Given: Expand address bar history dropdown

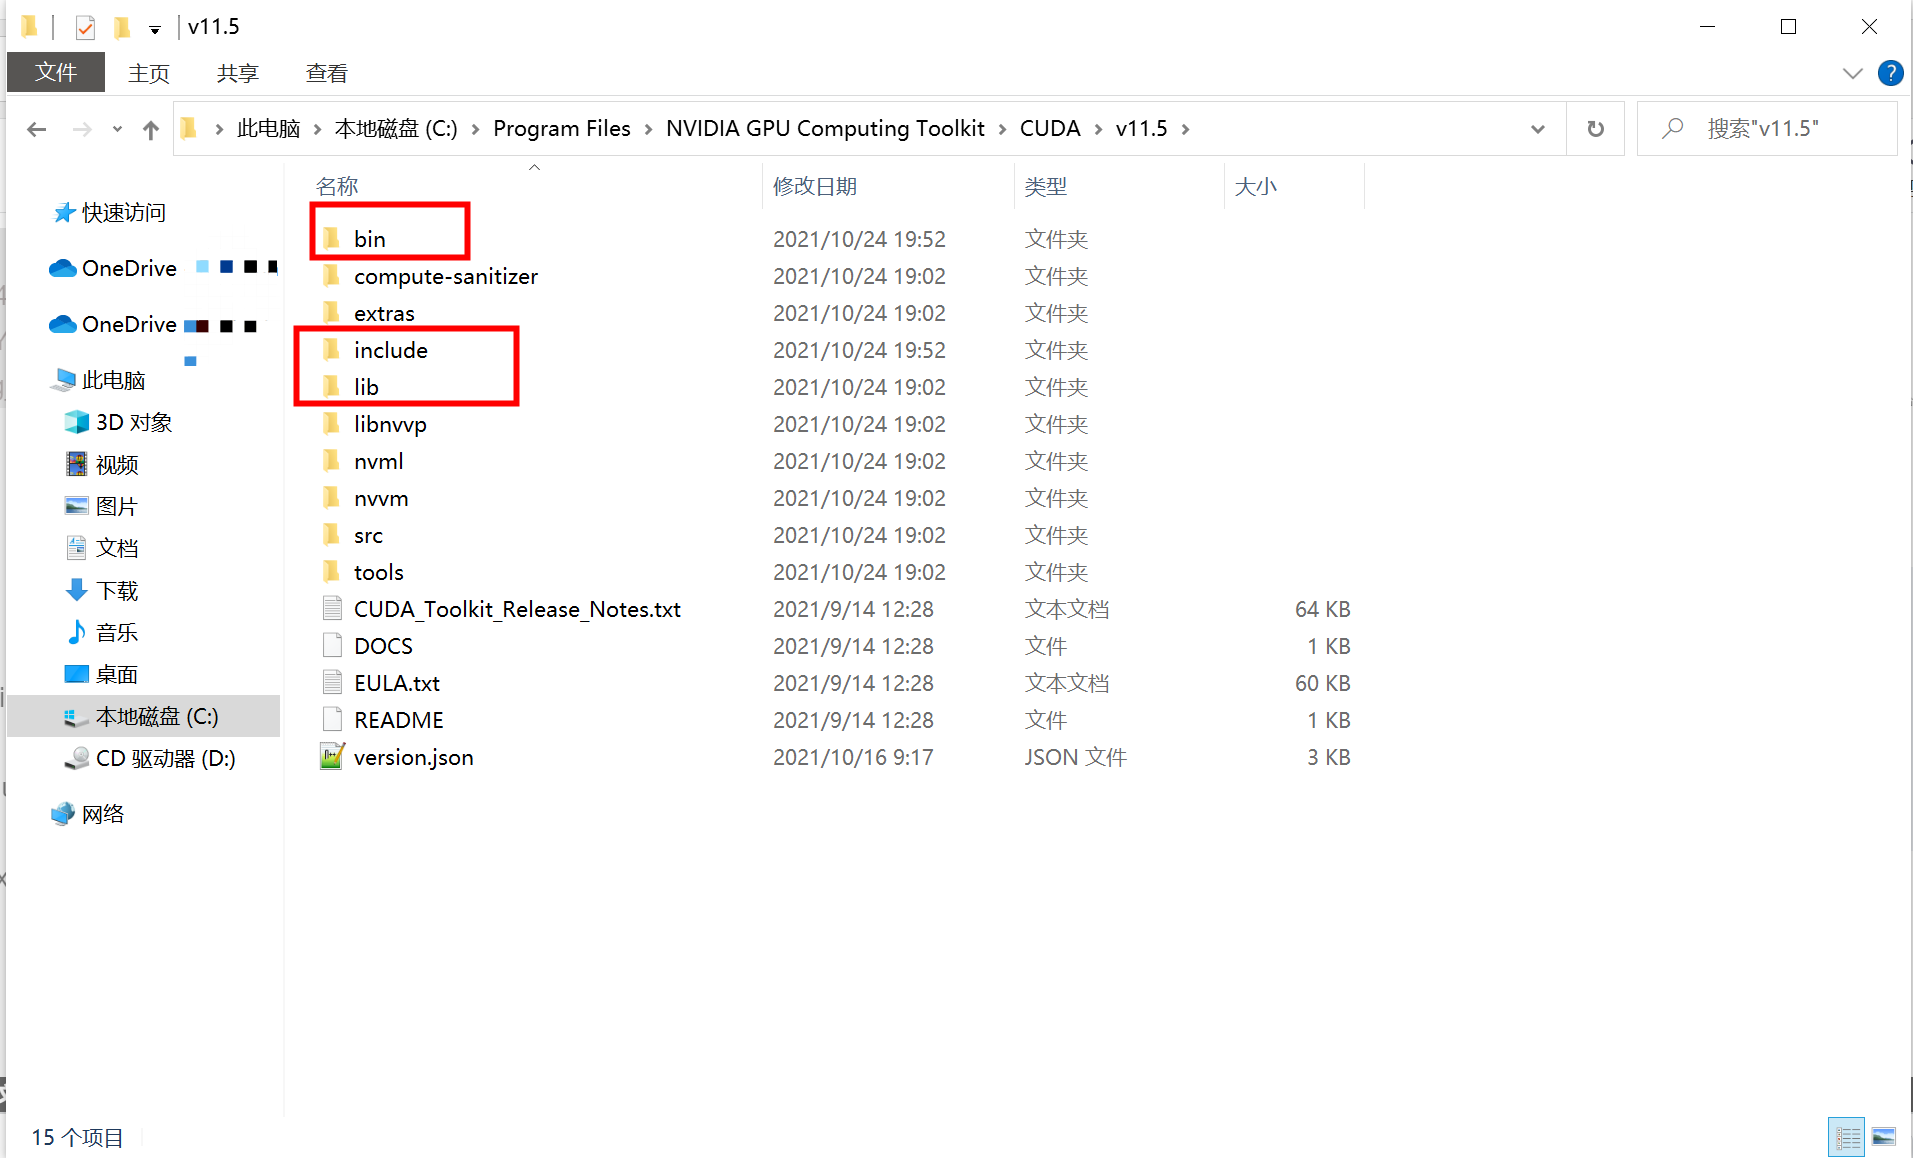Looking at the screenshot, I should [1537, 129].
